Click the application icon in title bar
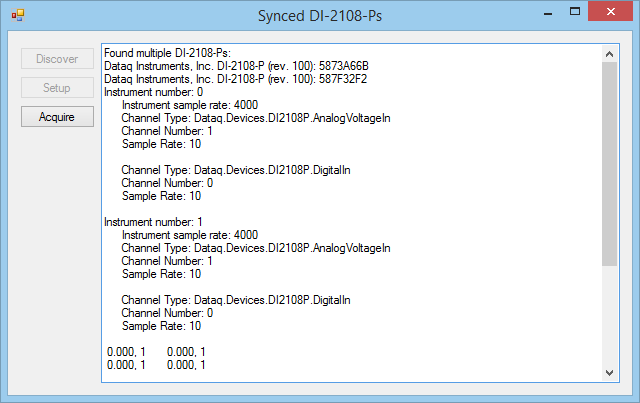This screenshot has height=403, width=640. tap(18, 16)
